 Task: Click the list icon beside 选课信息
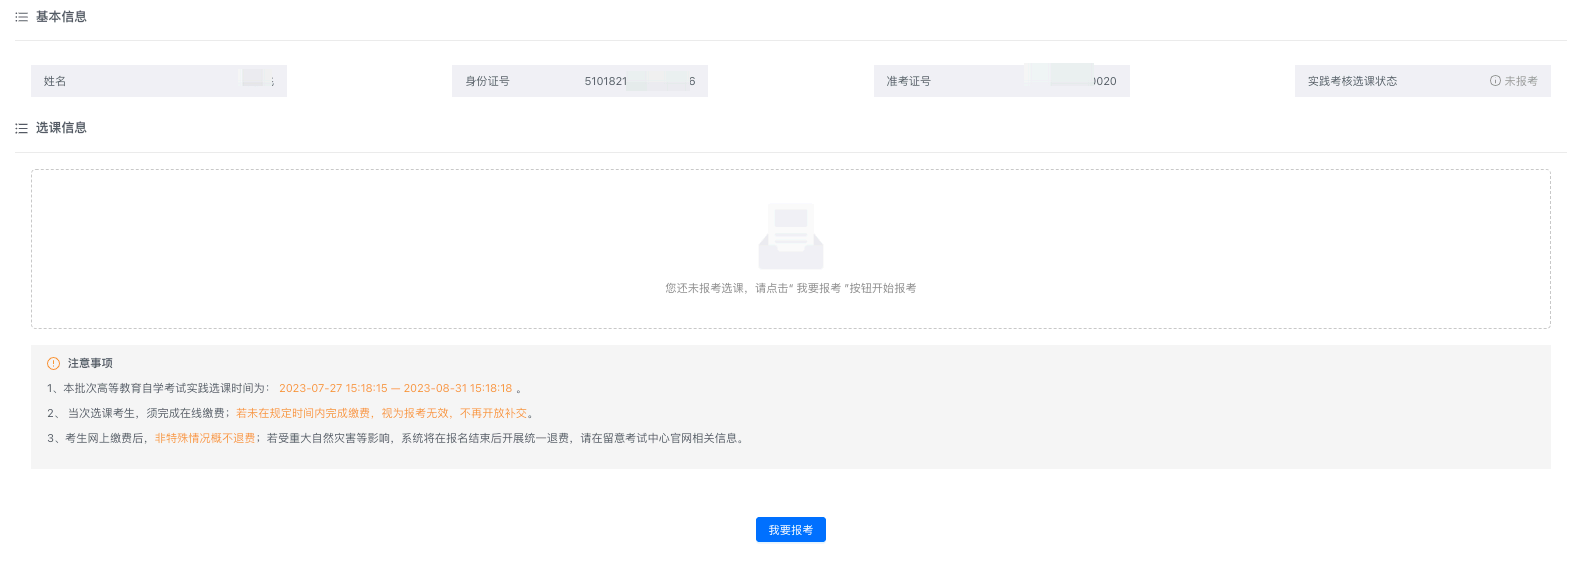tap(21, 128)
